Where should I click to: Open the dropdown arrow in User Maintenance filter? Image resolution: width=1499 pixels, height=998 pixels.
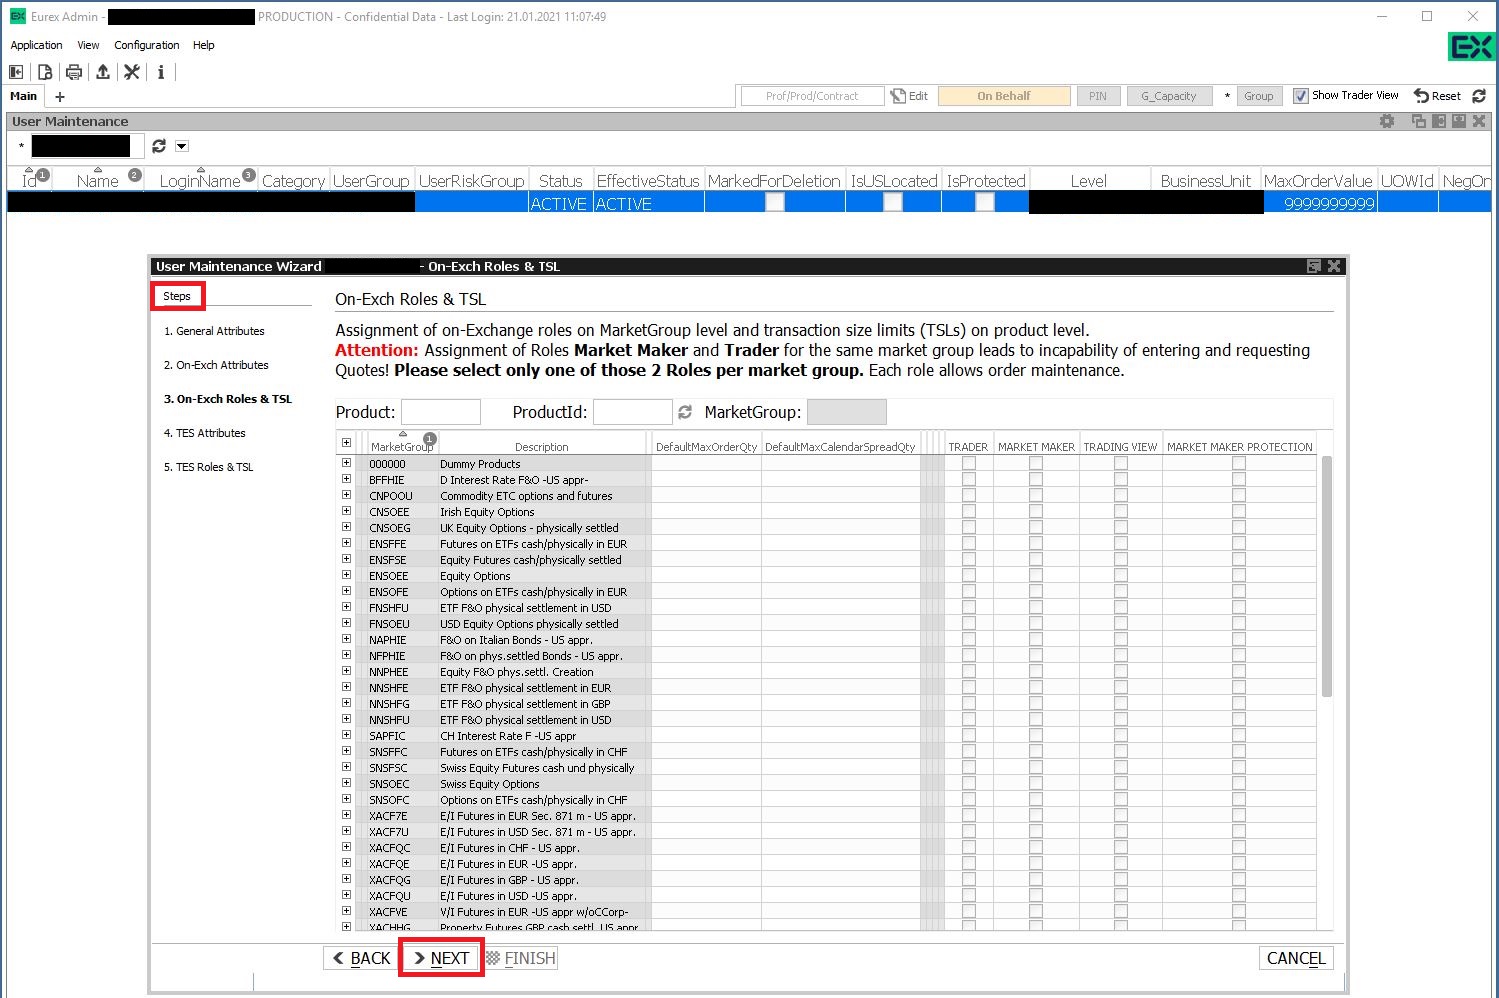coord(182,146)
